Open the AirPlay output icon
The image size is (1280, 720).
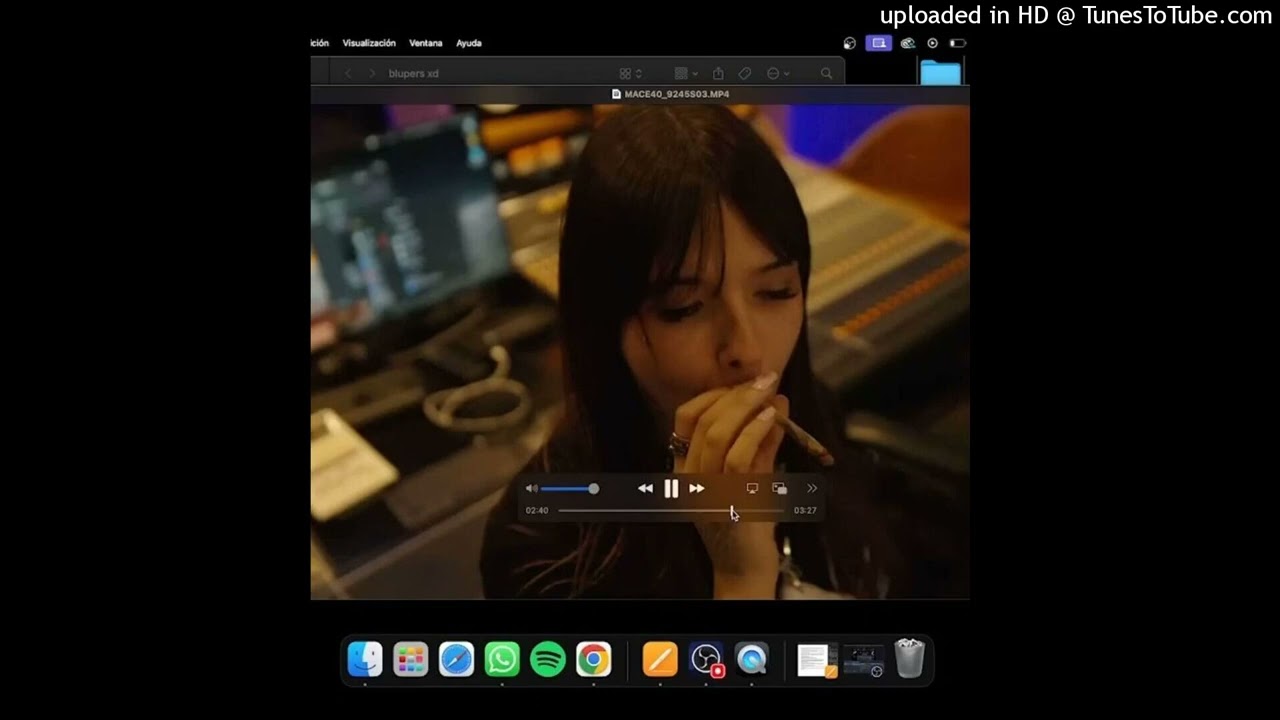tap(752, 488)
